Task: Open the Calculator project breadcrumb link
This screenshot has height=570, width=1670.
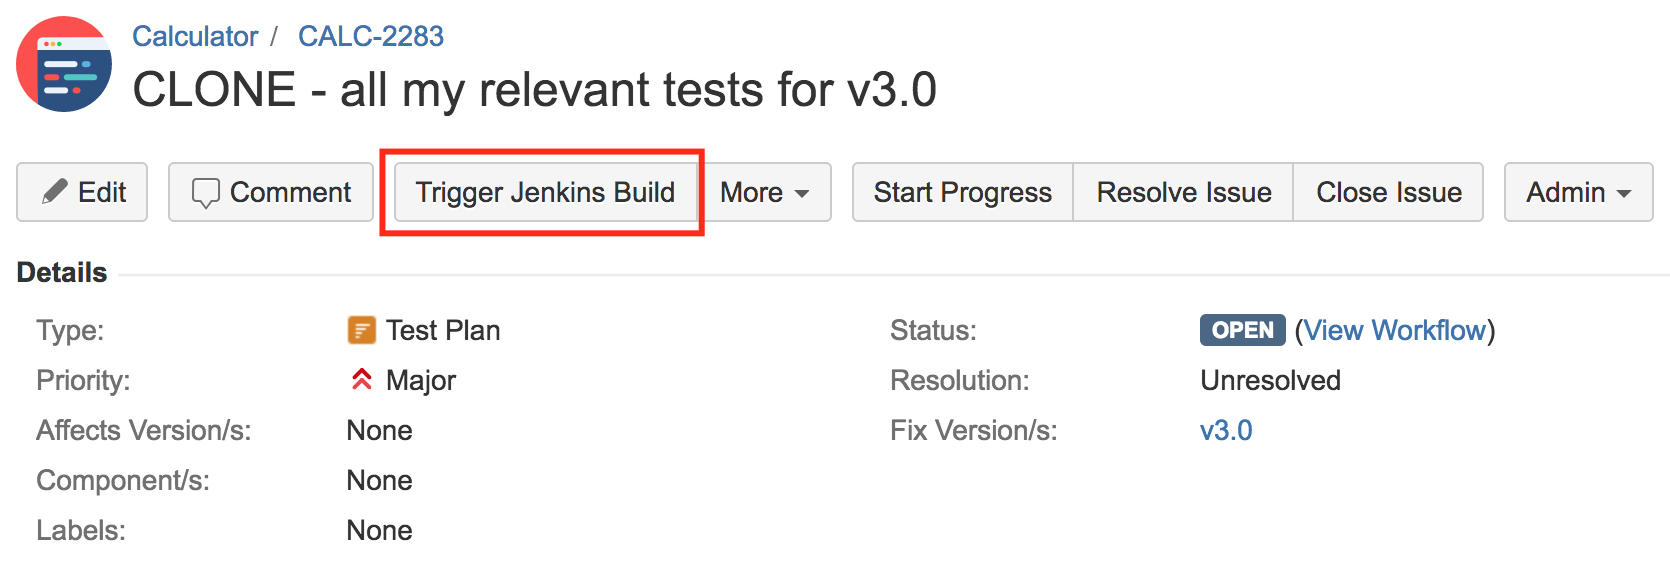Action: coord(195,36)
